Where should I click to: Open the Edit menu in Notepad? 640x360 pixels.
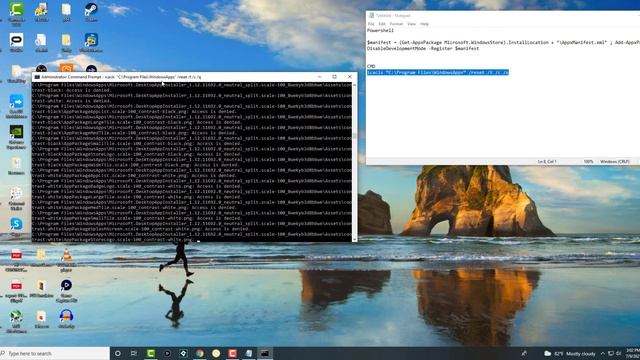[382, 24]
